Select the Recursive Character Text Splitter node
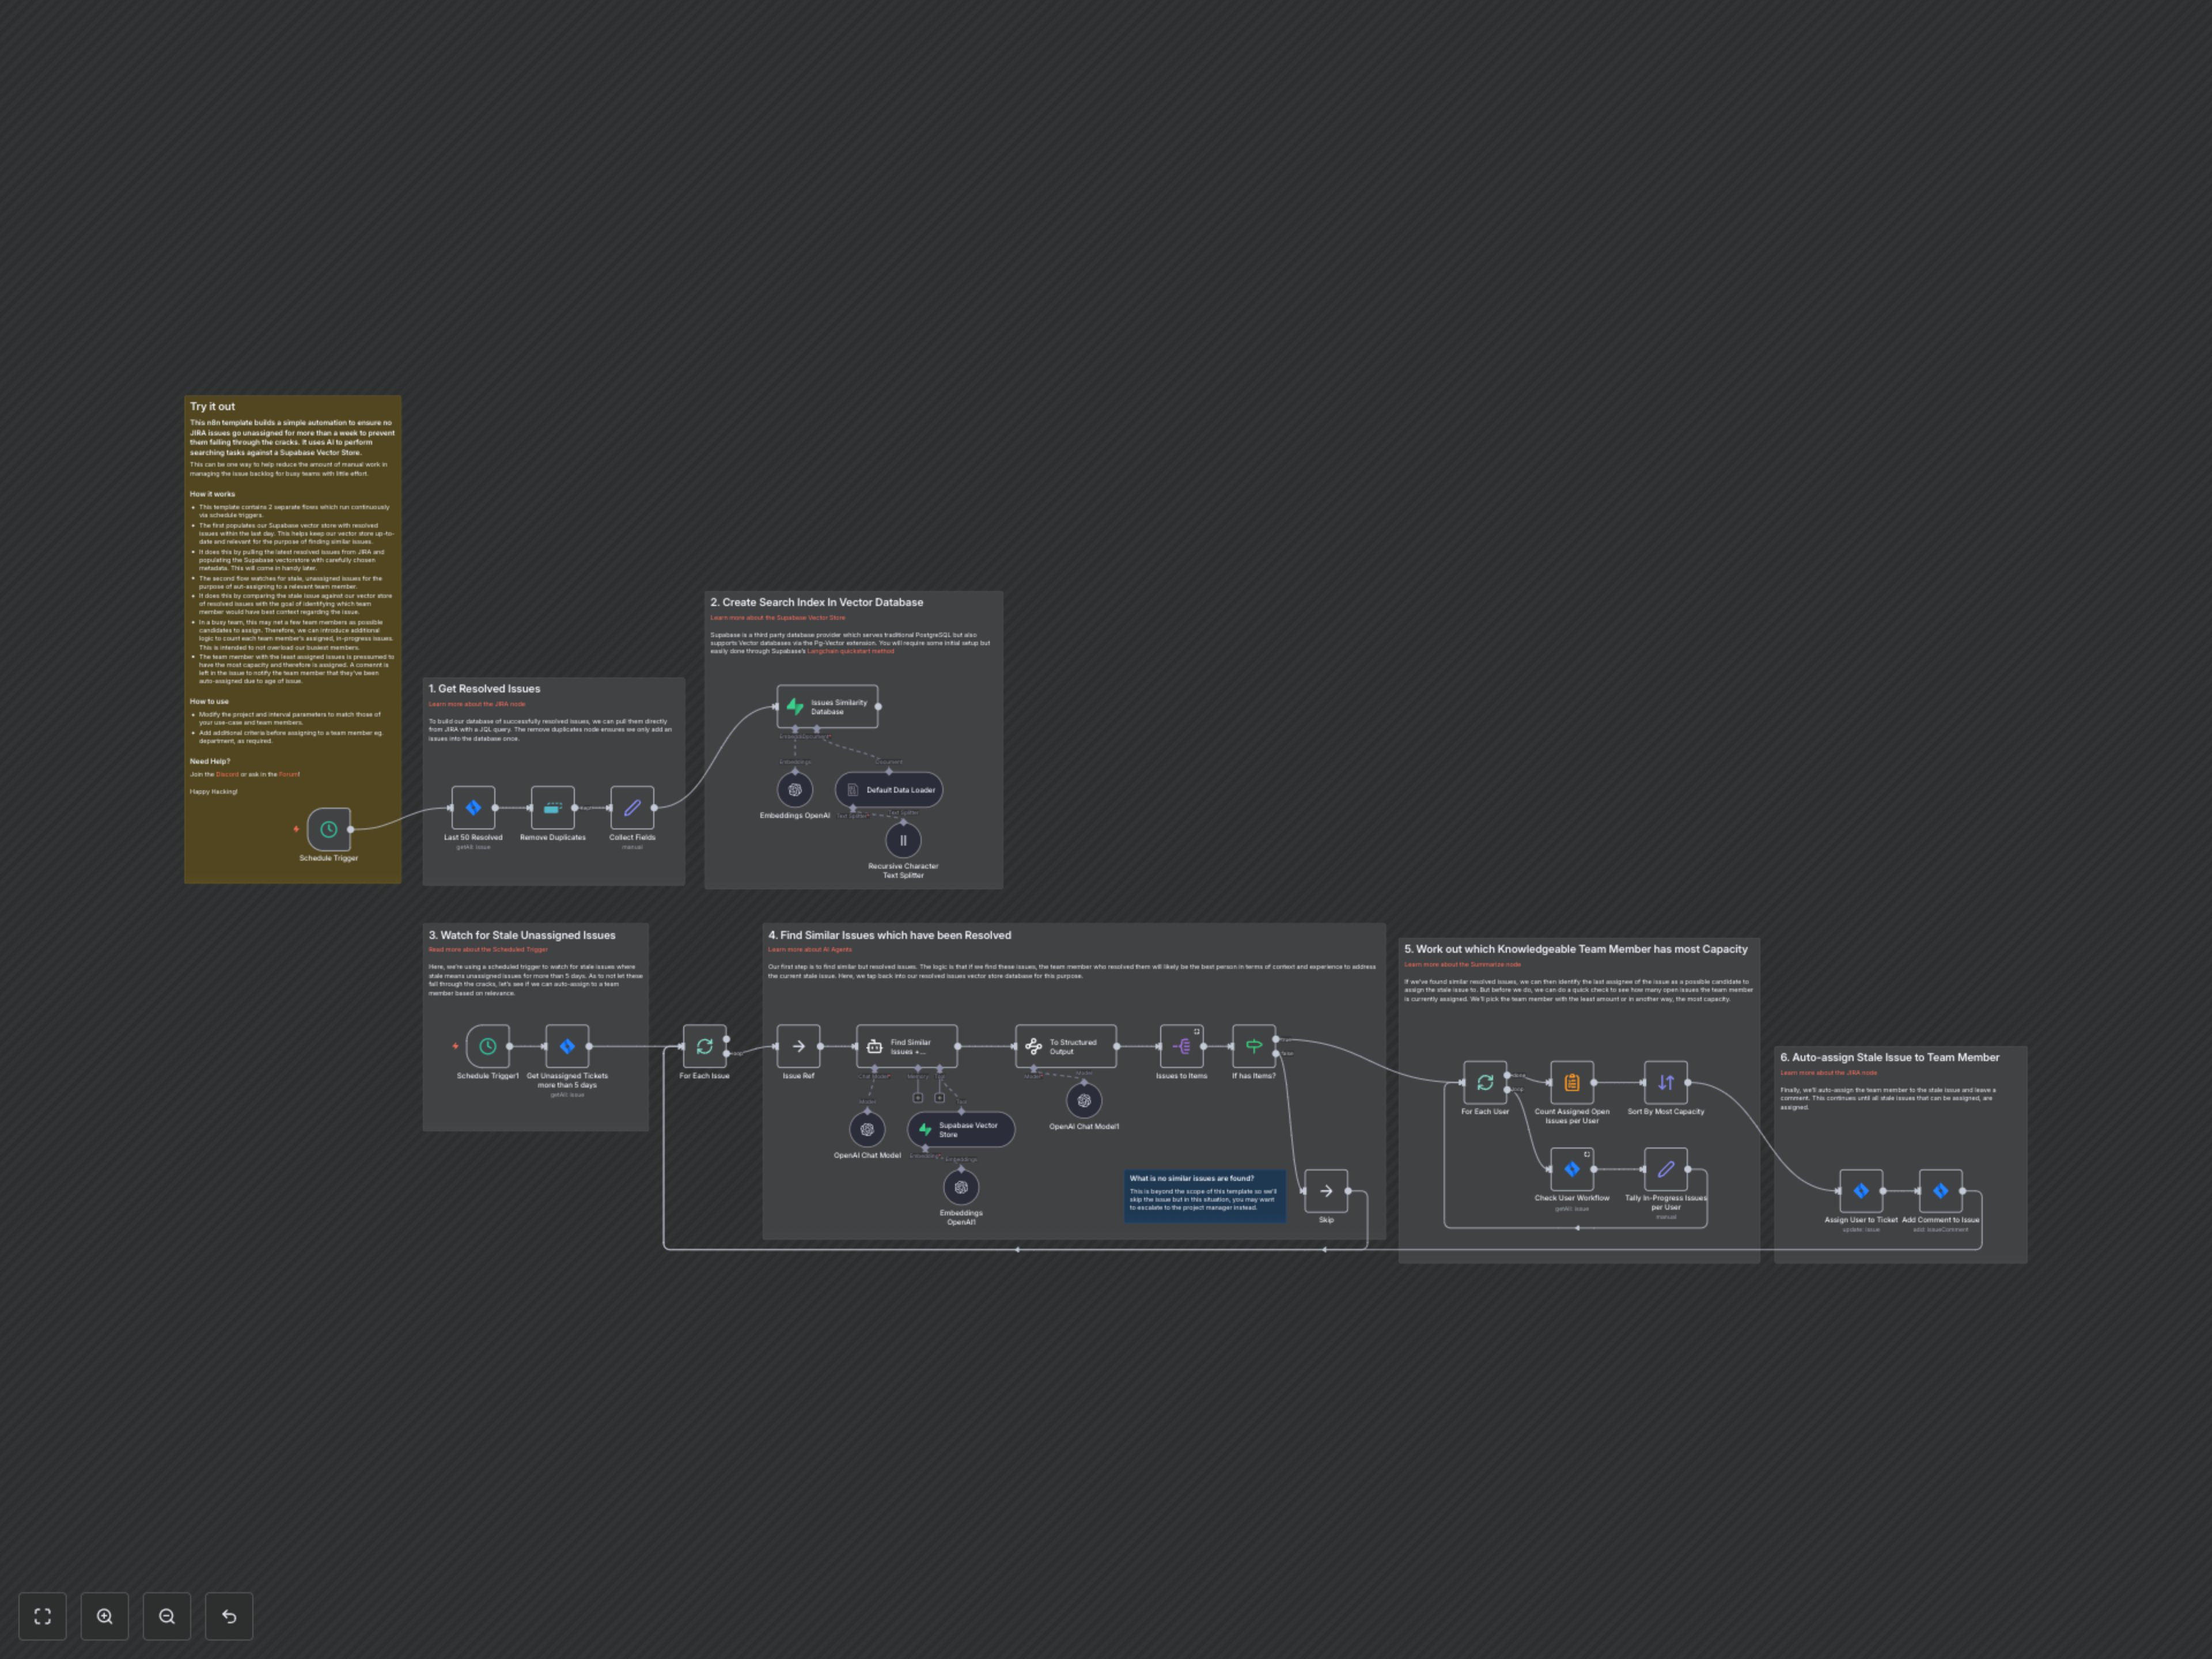 [x=903, y=840]
